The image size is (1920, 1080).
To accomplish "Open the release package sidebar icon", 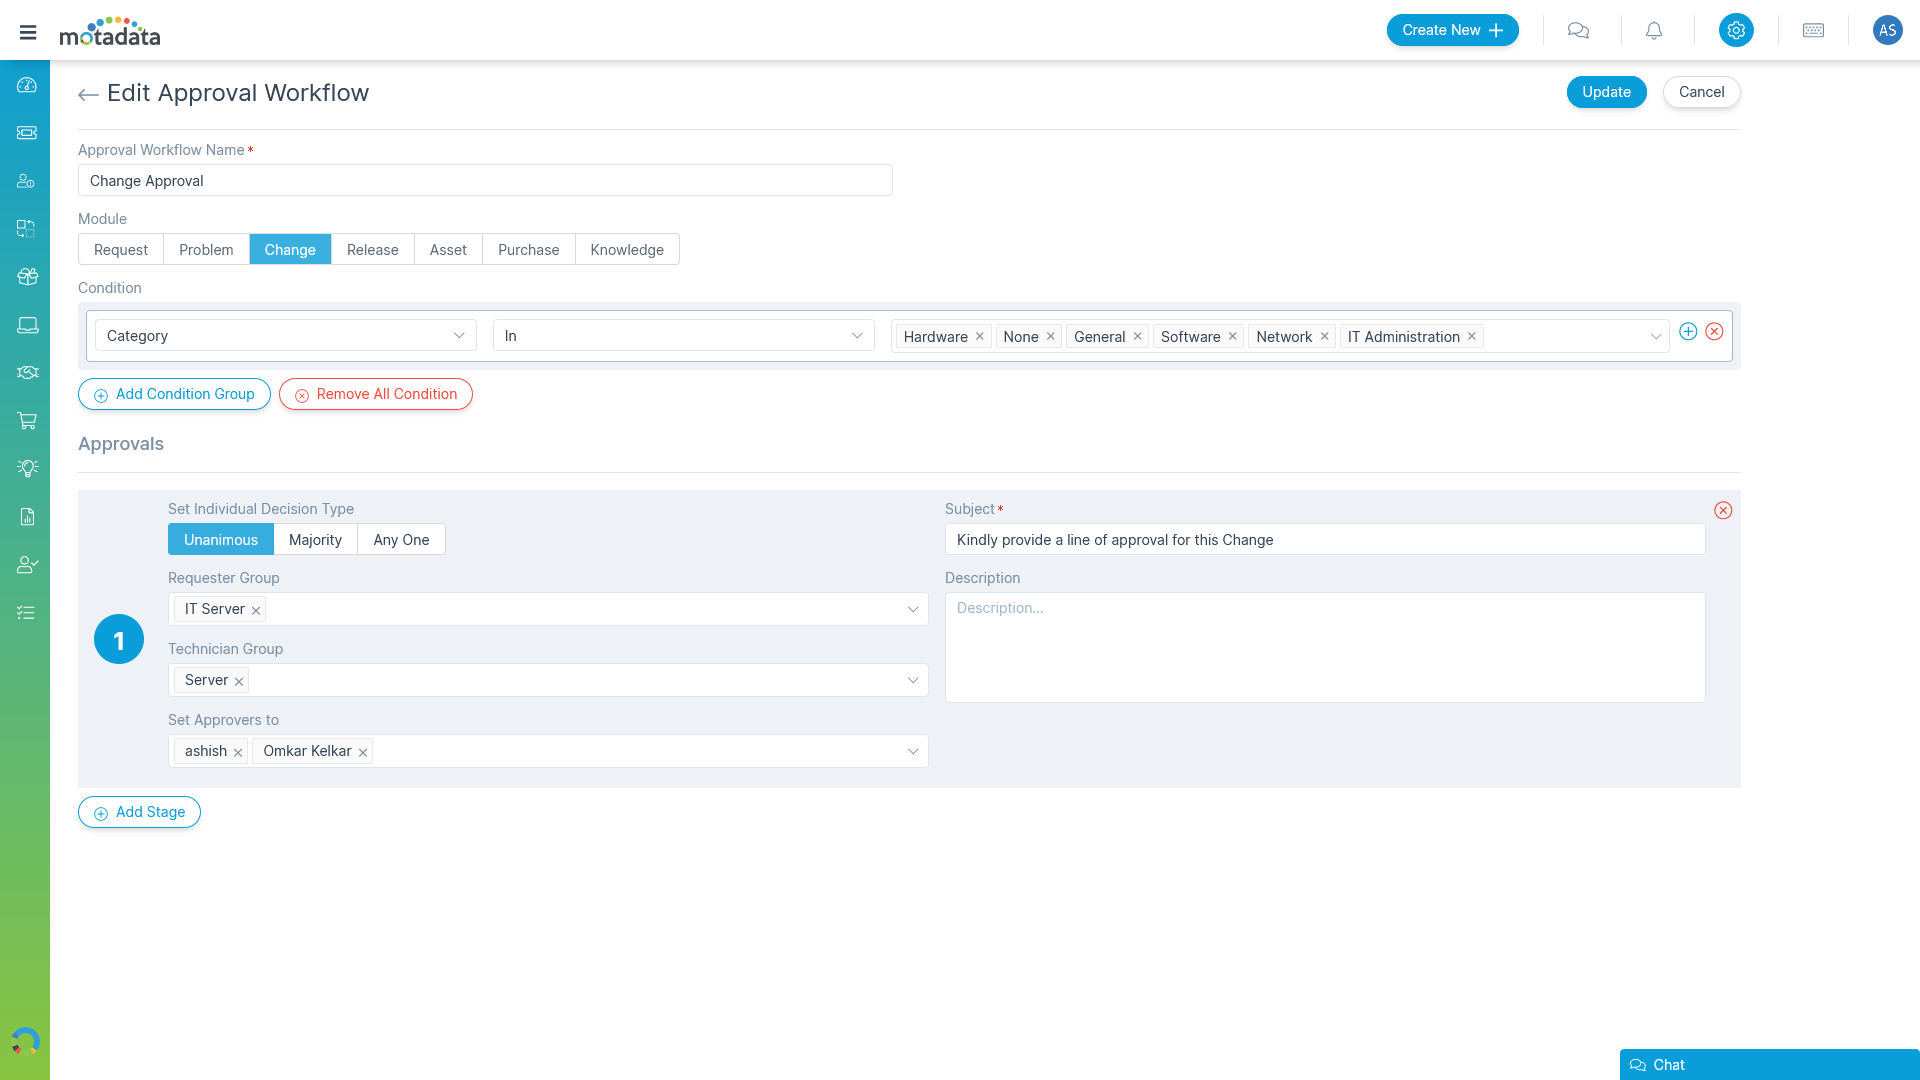I will click(x=27, y=277).
